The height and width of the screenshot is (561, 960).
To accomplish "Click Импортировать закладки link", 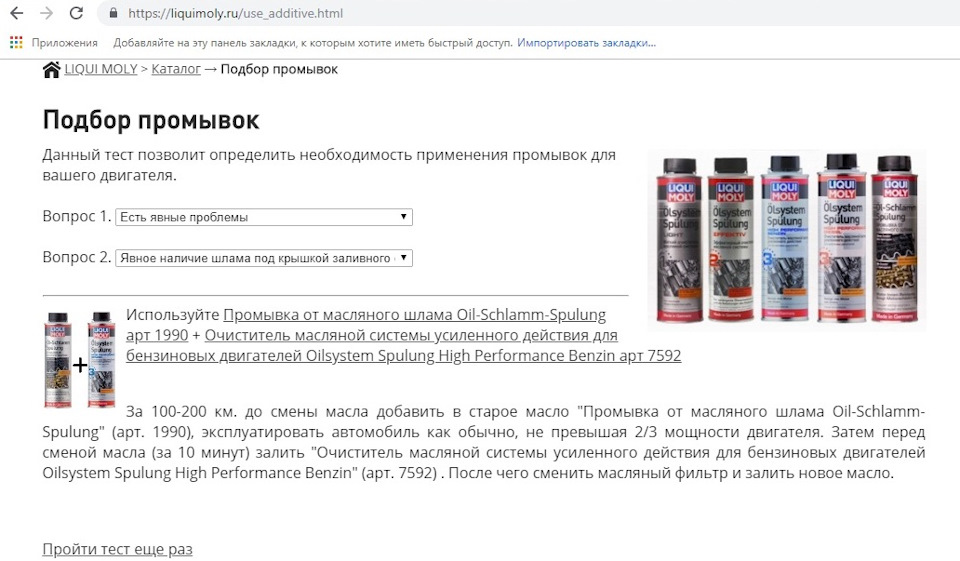I will tap(586, 43).
